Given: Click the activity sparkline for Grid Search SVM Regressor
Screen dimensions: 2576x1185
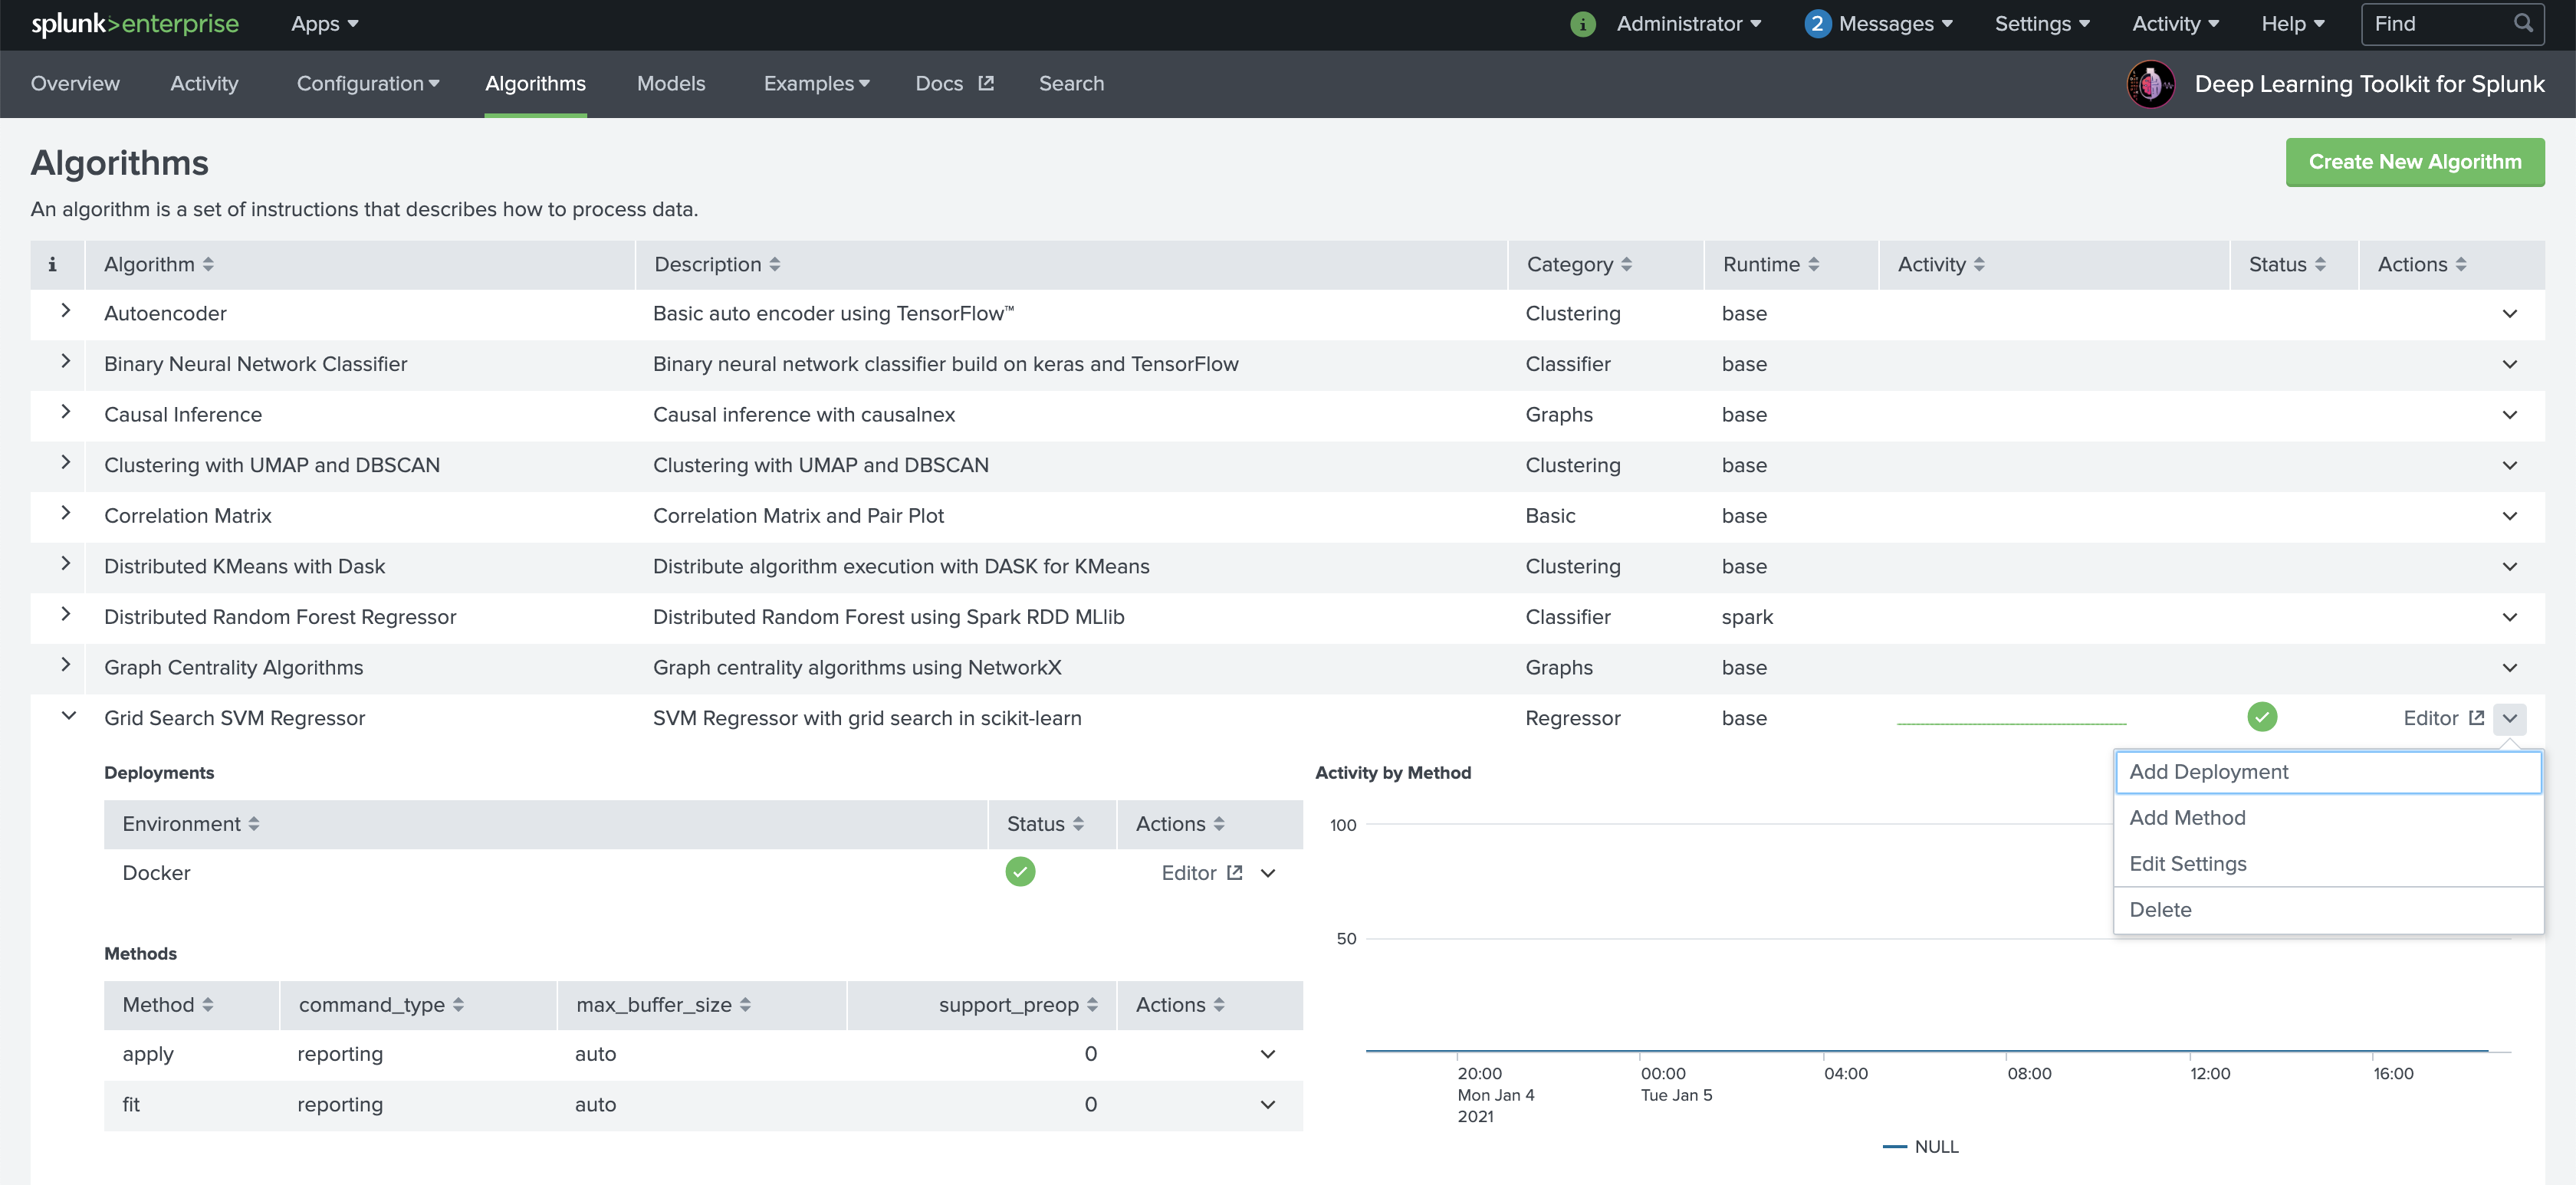Looking at the screenshot, I should [2011, 722].
